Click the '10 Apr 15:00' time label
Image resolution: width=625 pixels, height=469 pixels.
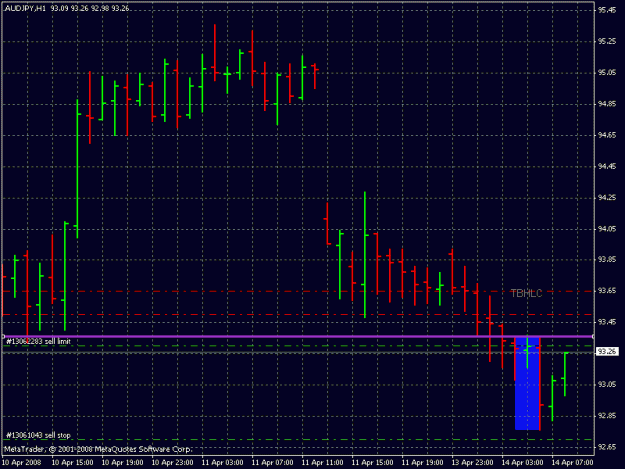coord(73,463)
